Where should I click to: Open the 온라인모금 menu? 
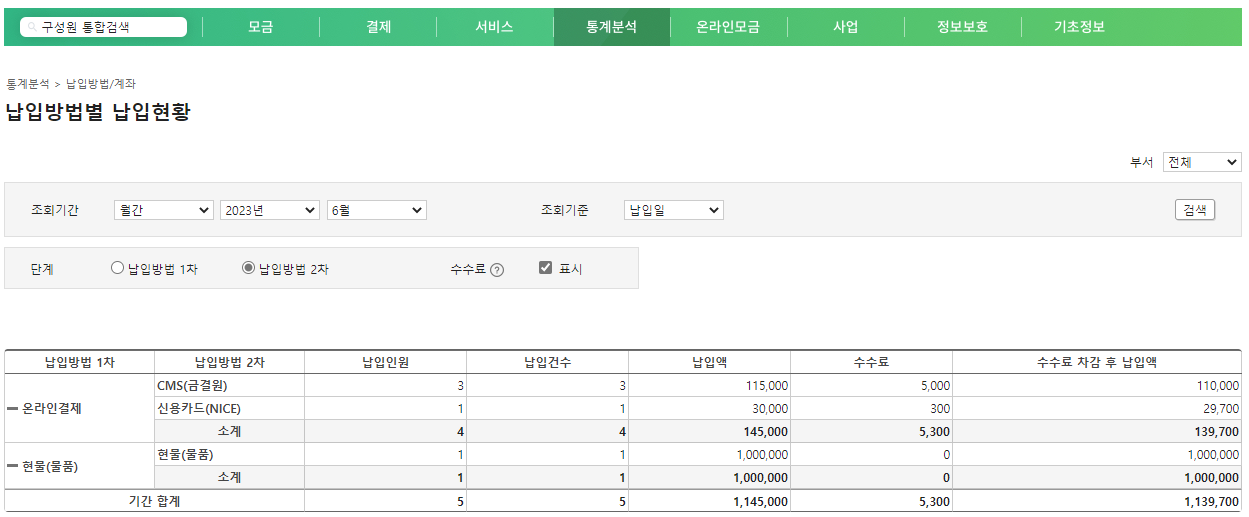(x=728, y=27)
